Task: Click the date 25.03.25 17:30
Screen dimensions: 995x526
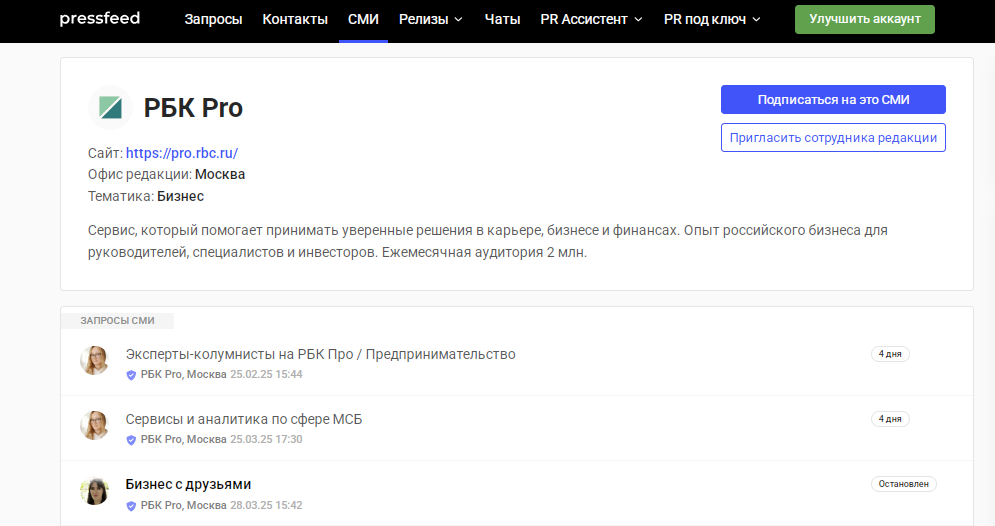Action: [x=266, y=440]
